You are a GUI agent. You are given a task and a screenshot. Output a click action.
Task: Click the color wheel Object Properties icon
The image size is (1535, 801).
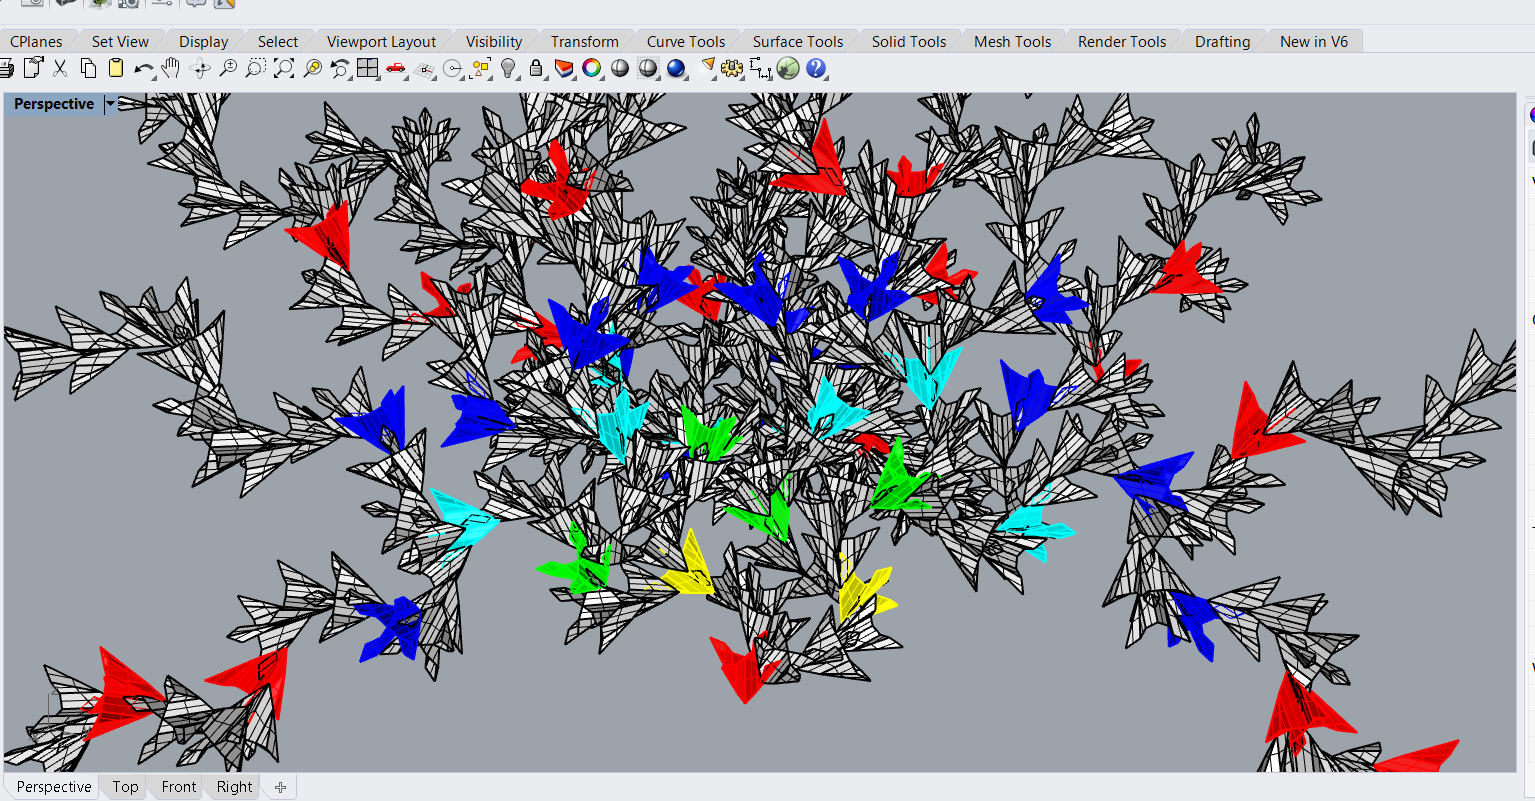pyautogui.click(x=592, y=68)
